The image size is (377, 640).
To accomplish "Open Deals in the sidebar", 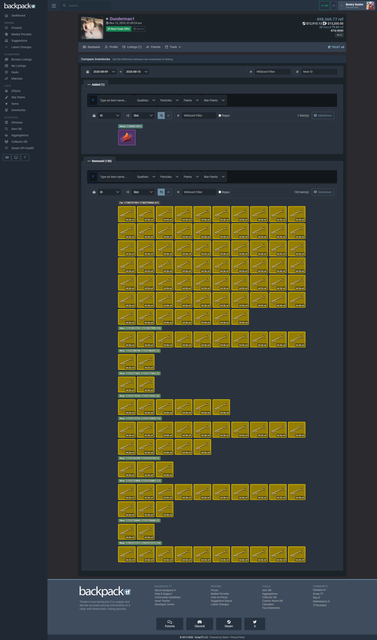I will pos(15,72).
